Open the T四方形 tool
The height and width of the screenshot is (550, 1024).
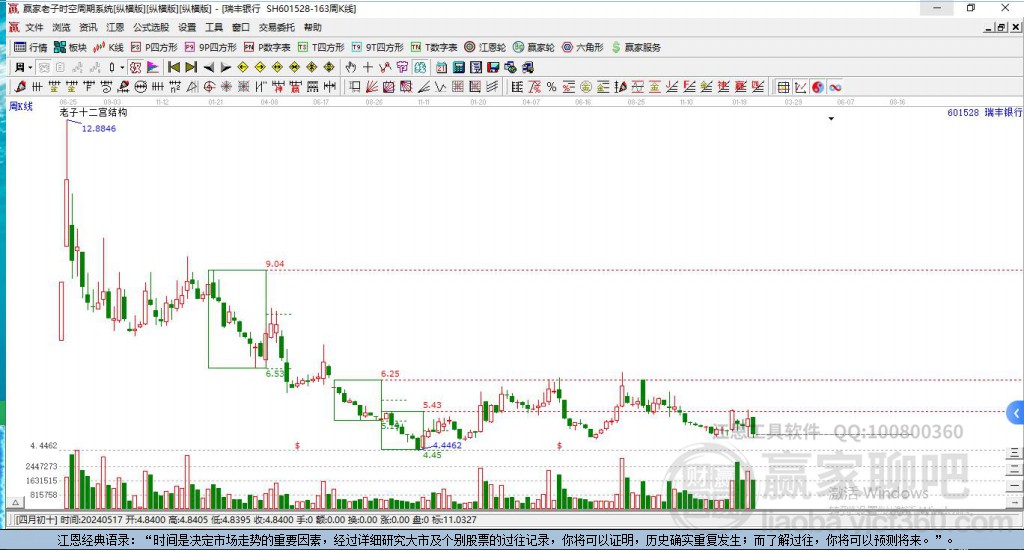(321, 47)
